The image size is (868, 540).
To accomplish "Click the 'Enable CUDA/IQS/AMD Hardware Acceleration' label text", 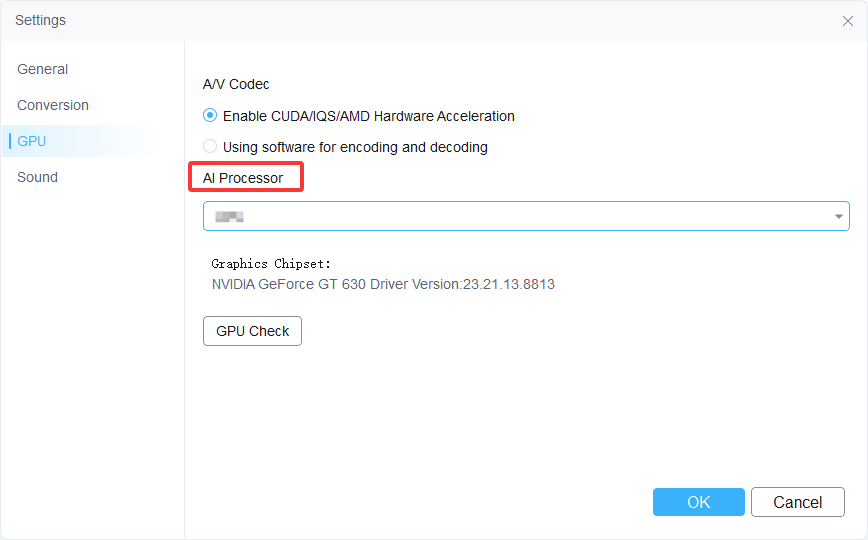I will coord(369,116).
